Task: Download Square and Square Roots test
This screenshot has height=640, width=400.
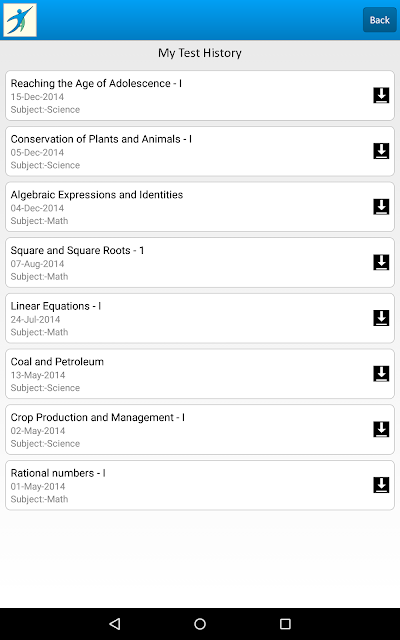Action: 381,262
